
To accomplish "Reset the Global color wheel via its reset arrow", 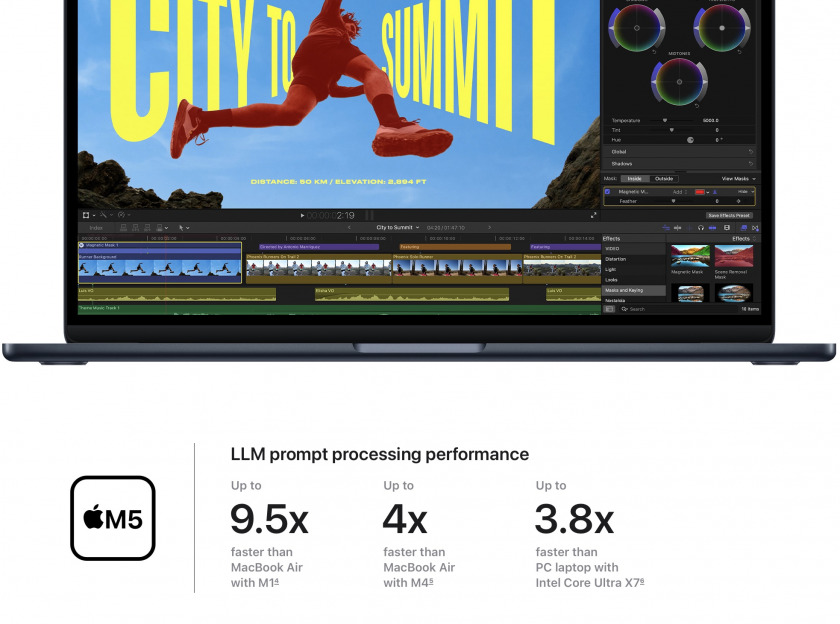I will coord(750,152).
